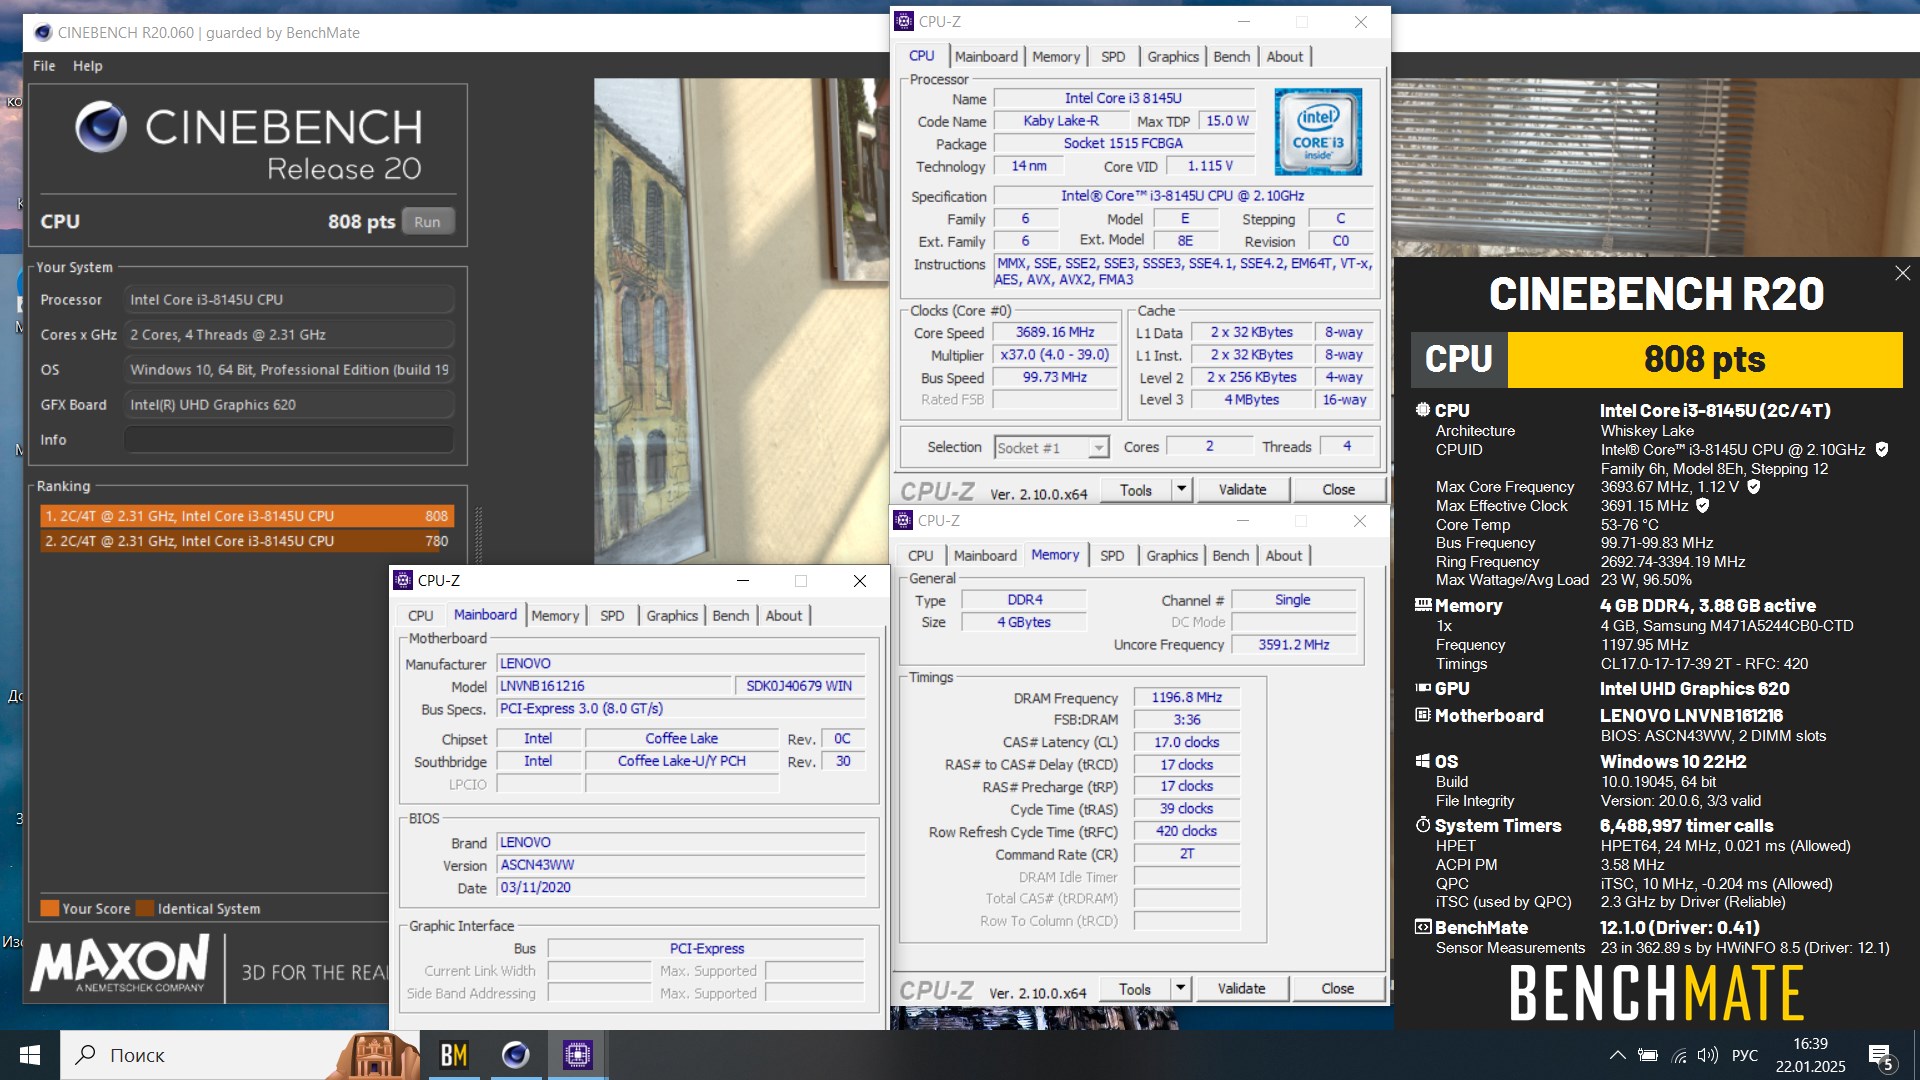The width and height of the screenshot is (1920, 1080).
Task: Click the Core Speed value 3689.16 MHz
Action: point(1055,332)
